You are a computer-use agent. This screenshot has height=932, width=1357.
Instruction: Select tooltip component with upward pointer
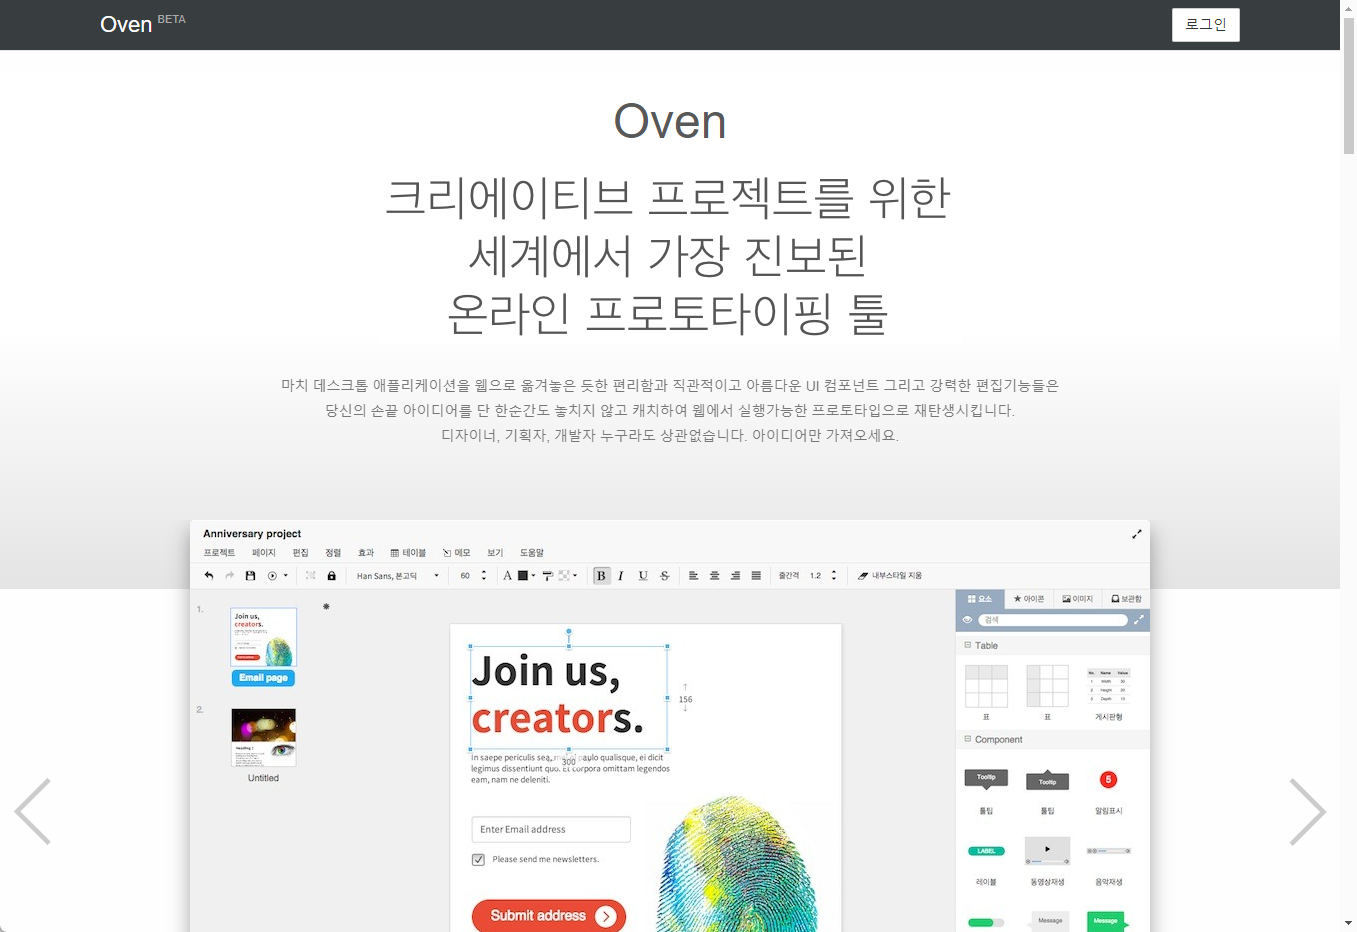(1048, 780)
